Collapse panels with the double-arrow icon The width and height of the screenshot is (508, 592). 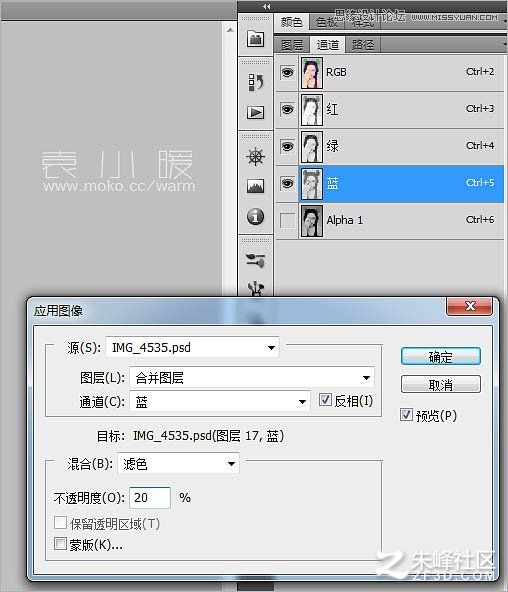[x=267, y=6]
